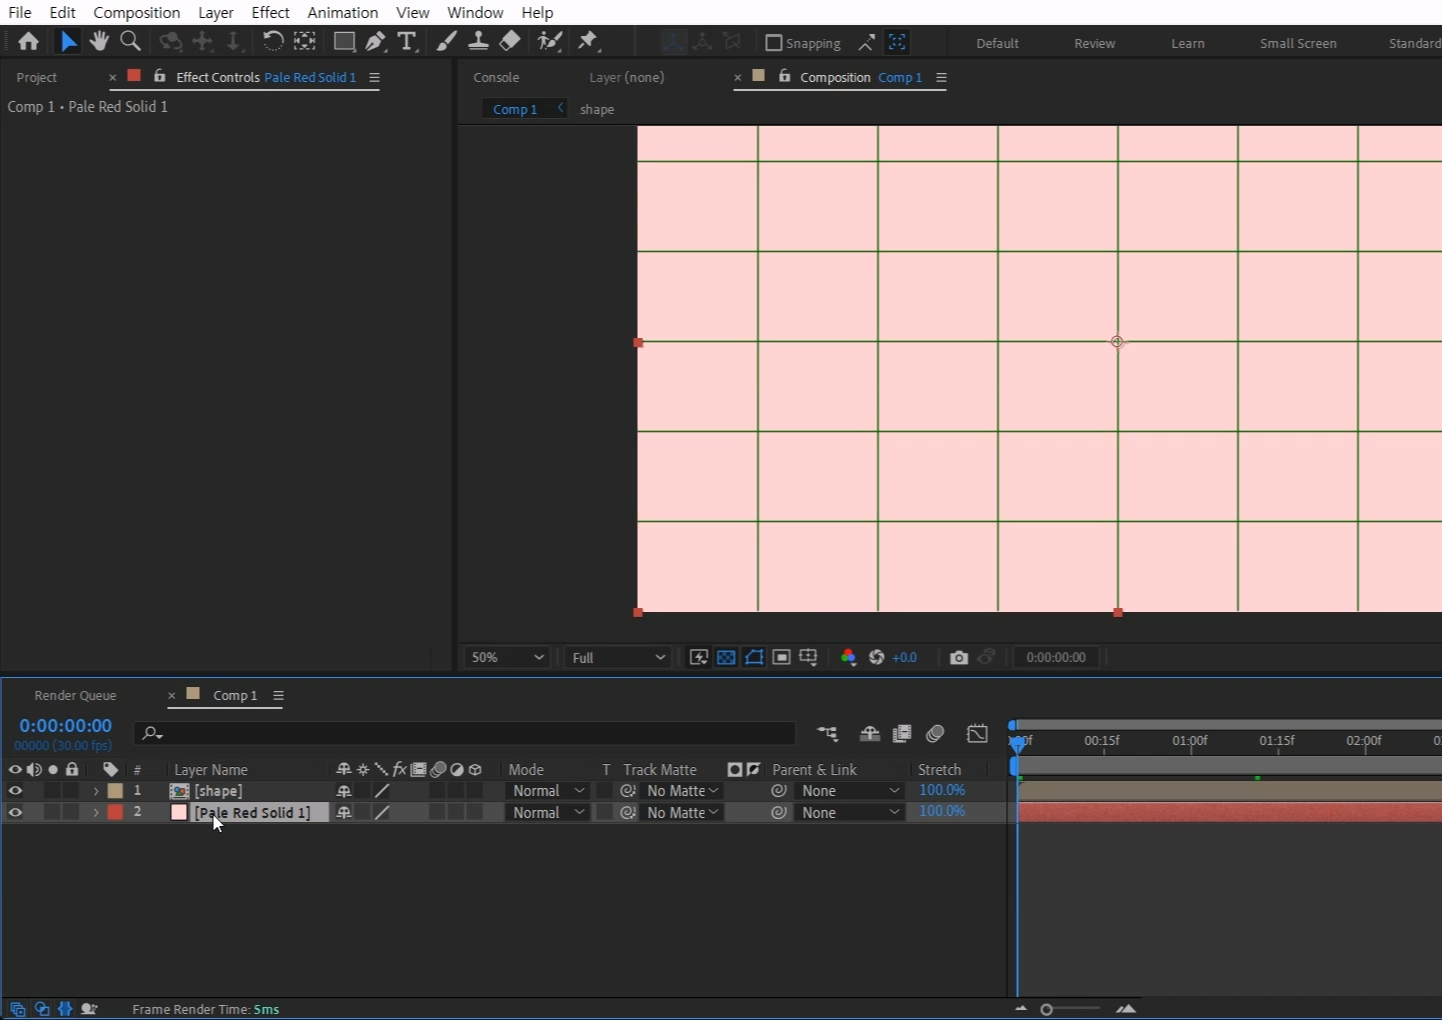Toggle mask and shape path visibility

(x=754, y=657)
